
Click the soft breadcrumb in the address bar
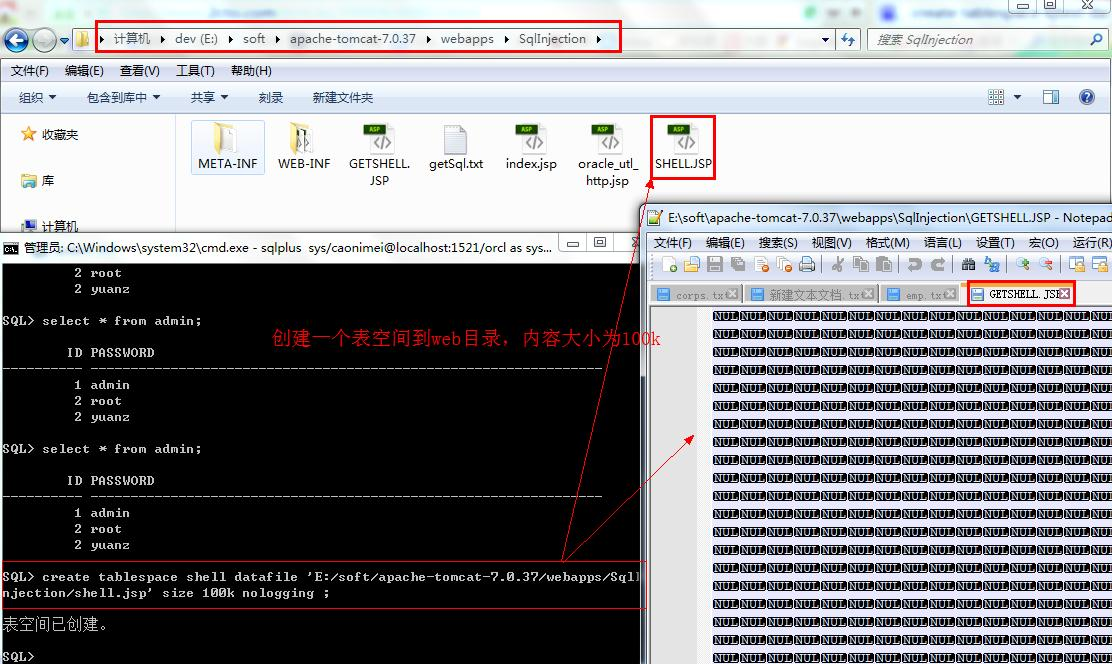254,38
